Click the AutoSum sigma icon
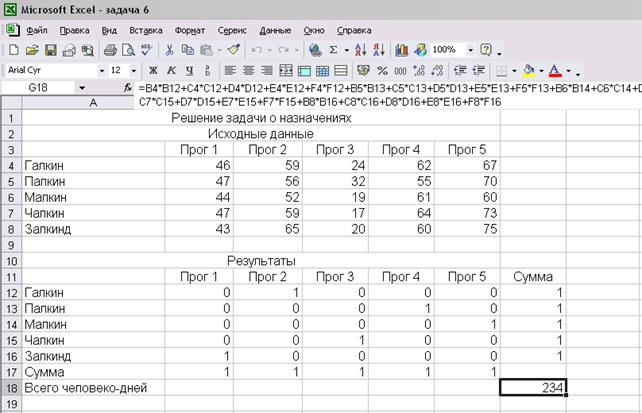The height and width of the screenshot is (413, 642). pyautogui.click(x=333, y=49)
